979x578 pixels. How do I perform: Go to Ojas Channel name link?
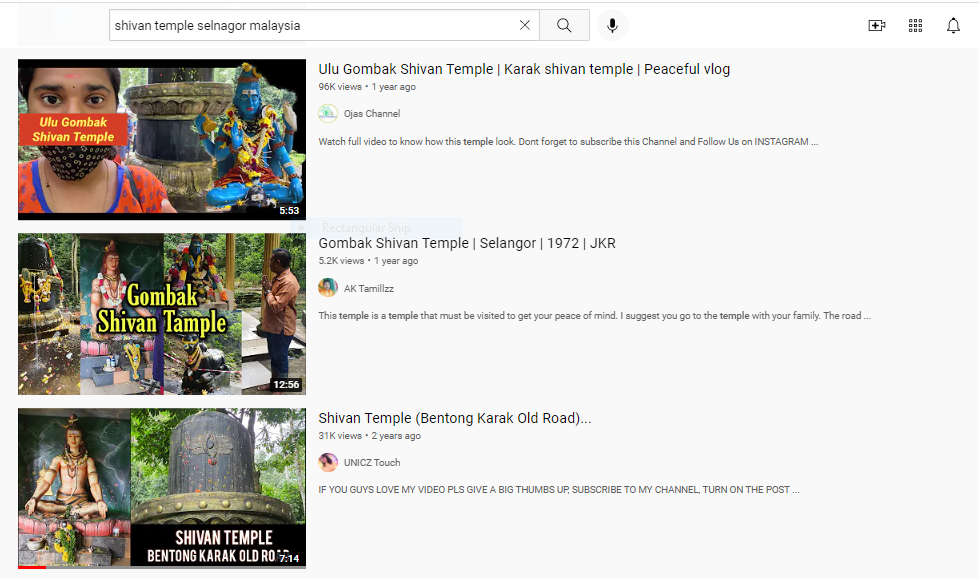[372, 114]
